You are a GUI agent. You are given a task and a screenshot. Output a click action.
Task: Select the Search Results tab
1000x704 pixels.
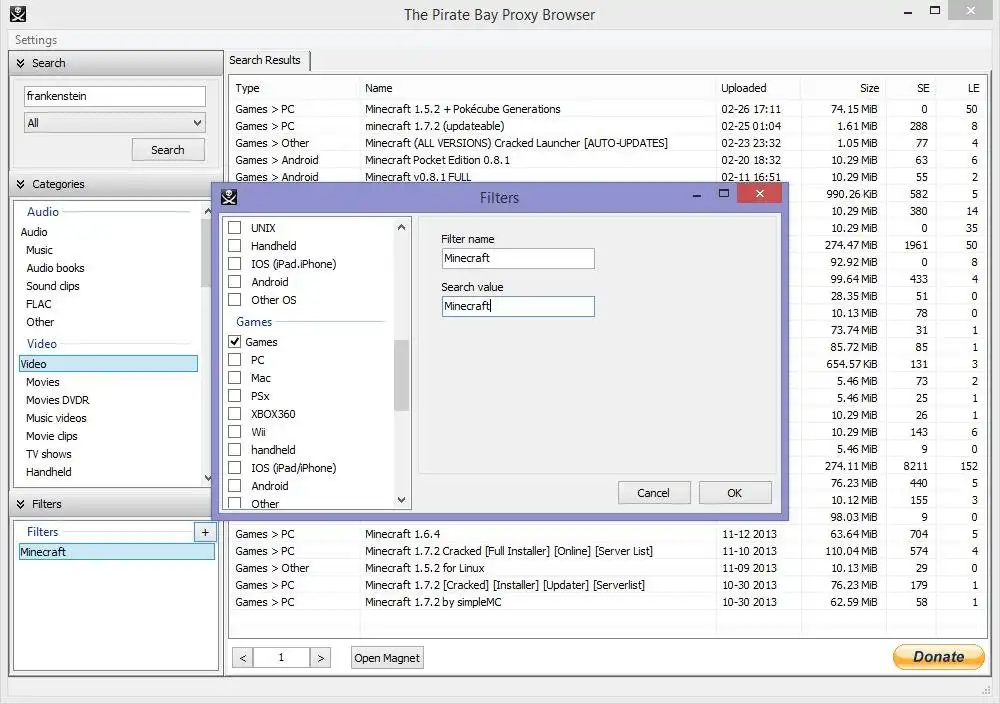(267, 61)
